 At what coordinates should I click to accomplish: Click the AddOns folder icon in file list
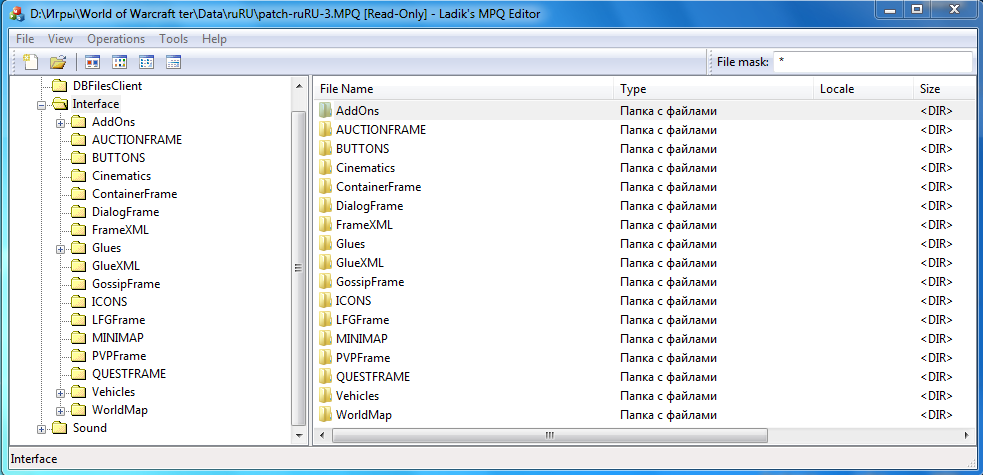(325, 111)
